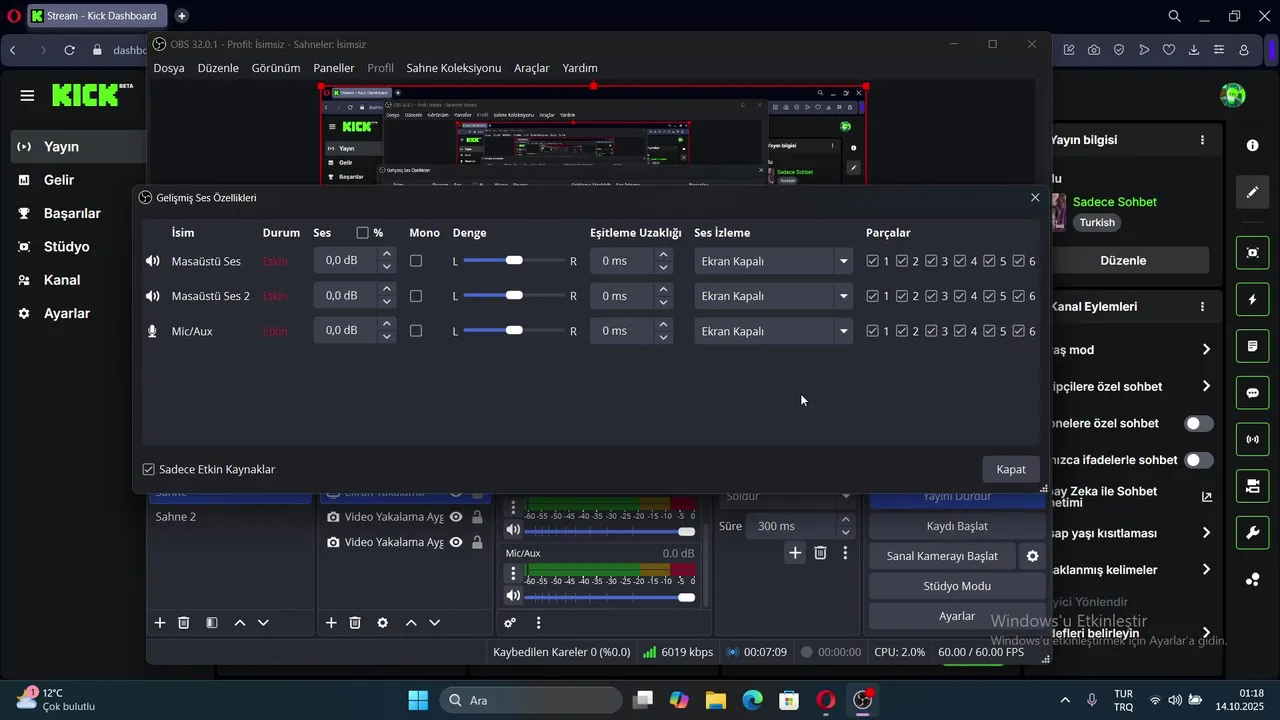Tick the Mono checkbox for Masaüstü Ses

[416, 261]
